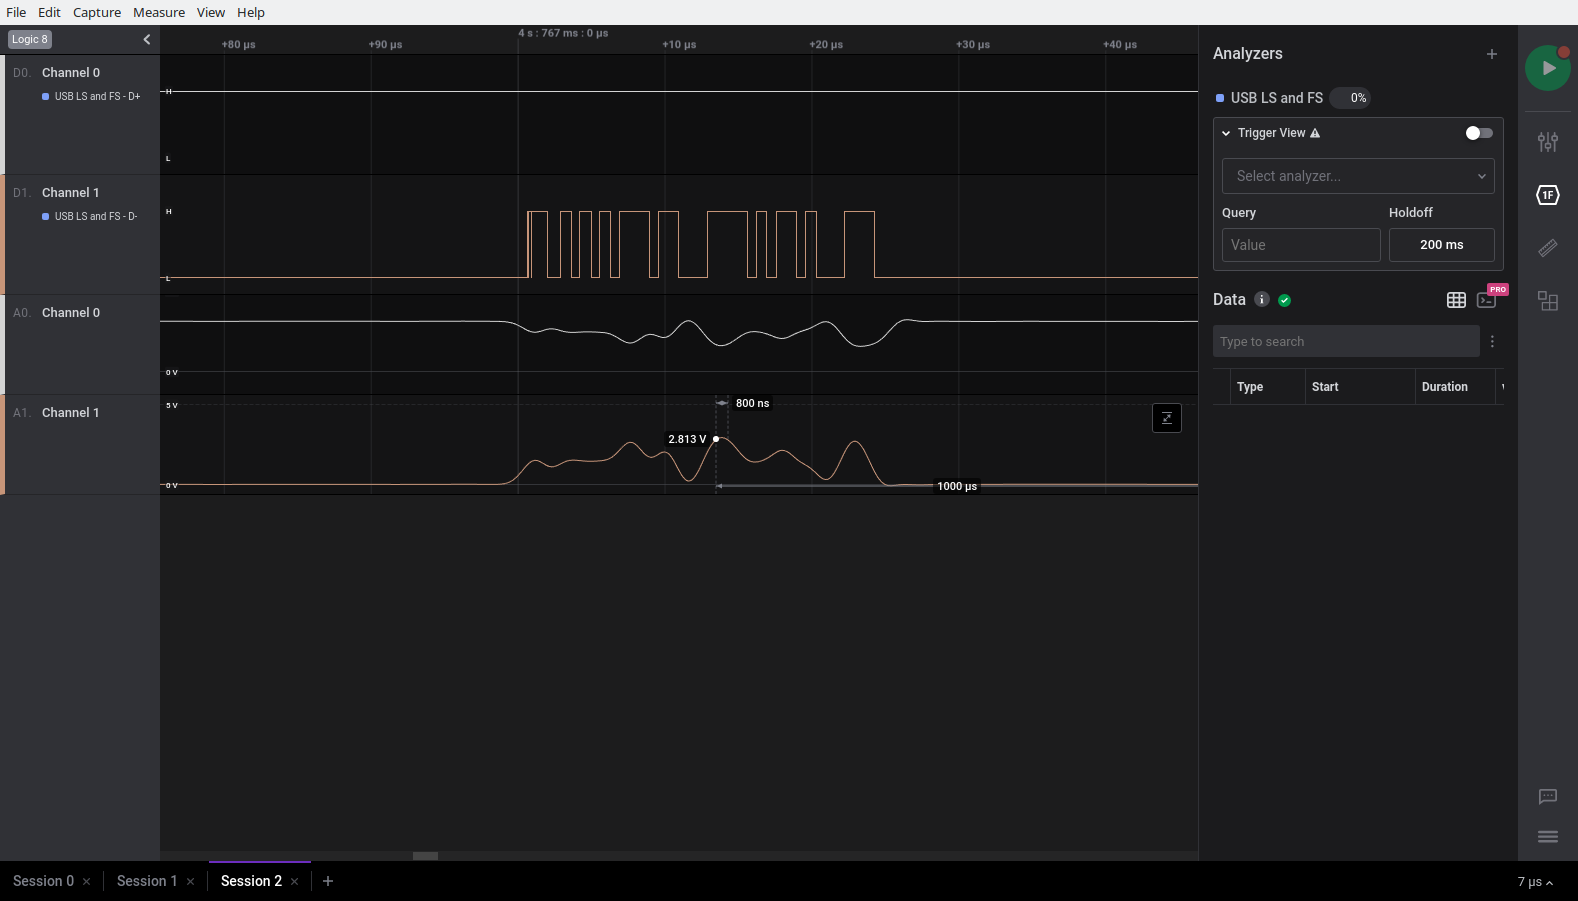Click the USB LS and FS analyzer entry
1578x901 pixels.
(x=1277, y=98)
